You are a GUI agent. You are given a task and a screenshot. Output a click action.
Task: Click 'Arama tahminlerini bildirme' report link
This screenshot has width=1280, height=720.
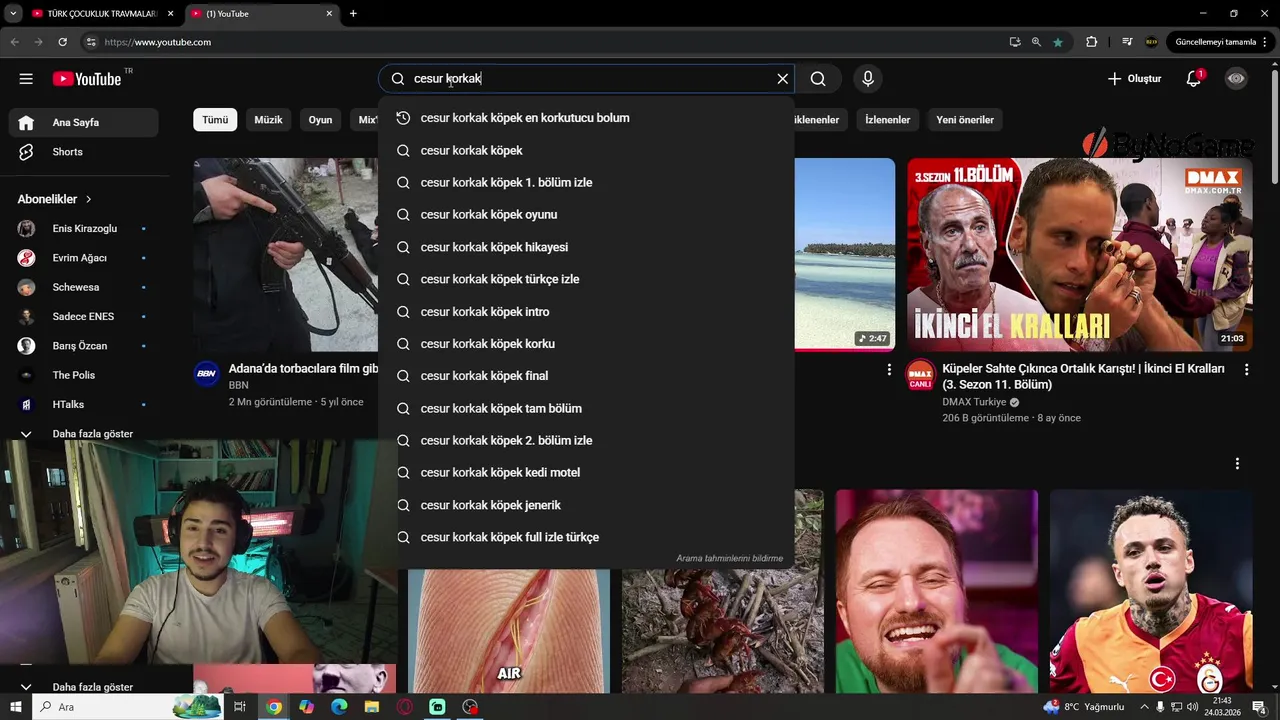[x=729, y=559]
